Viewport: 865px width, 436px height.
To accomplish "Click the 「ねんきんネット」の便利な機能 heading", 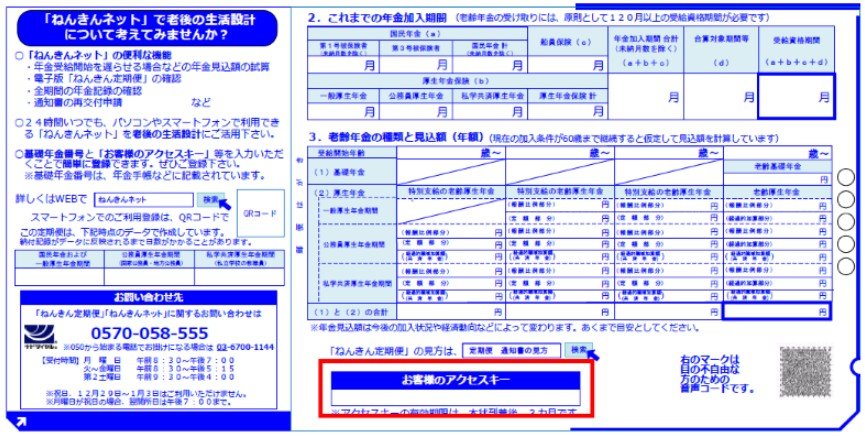I will click(x=94, y=55).
